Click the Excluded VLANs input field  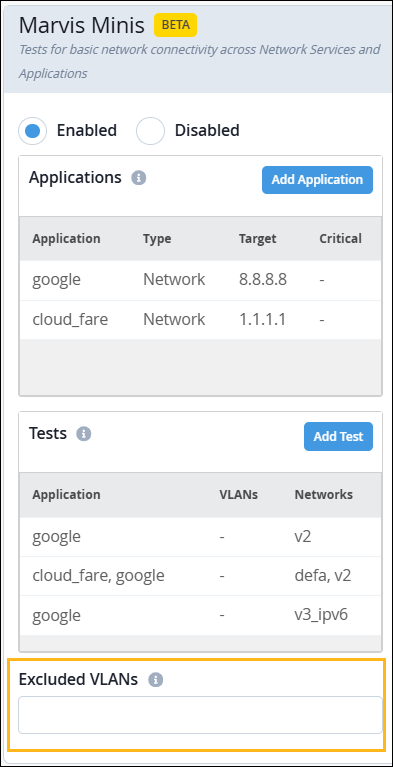tap(200, 715)
